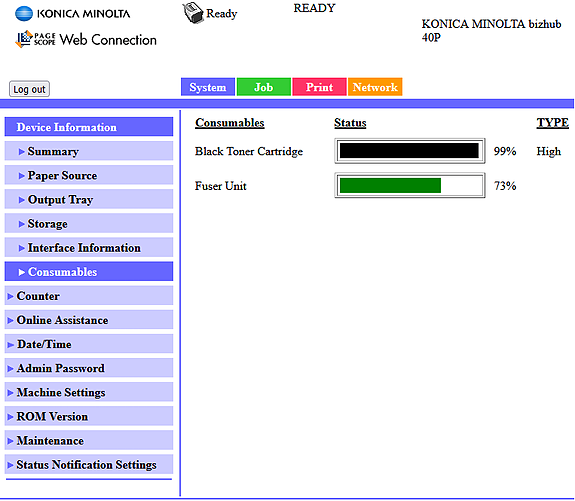Screen dimensions: 575x501
Task: Select Device Information menu header
Action: tap(89, 127)
